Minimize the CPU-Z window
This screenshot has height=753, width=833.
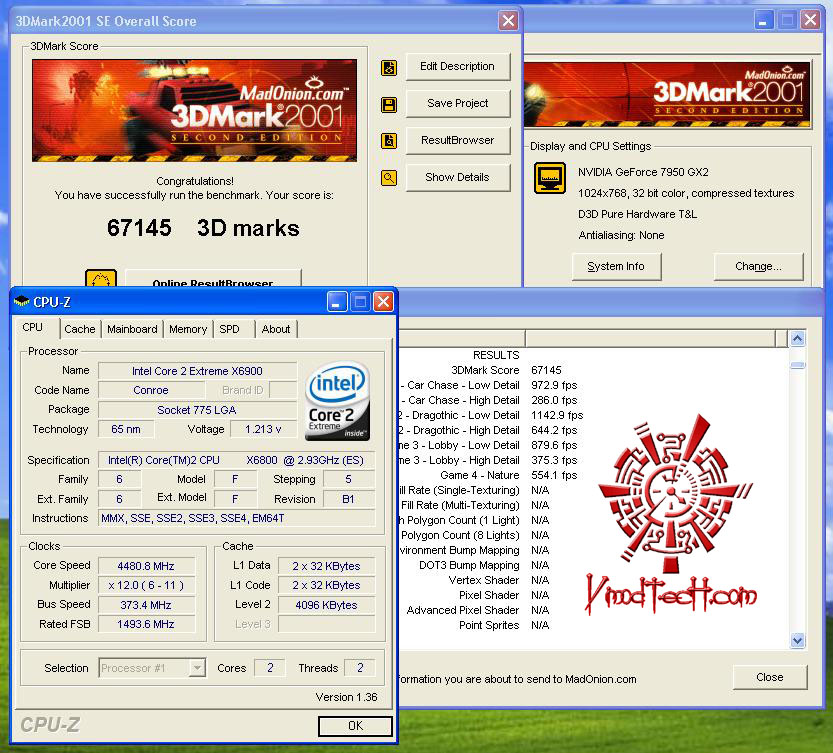tap(336, 302)
